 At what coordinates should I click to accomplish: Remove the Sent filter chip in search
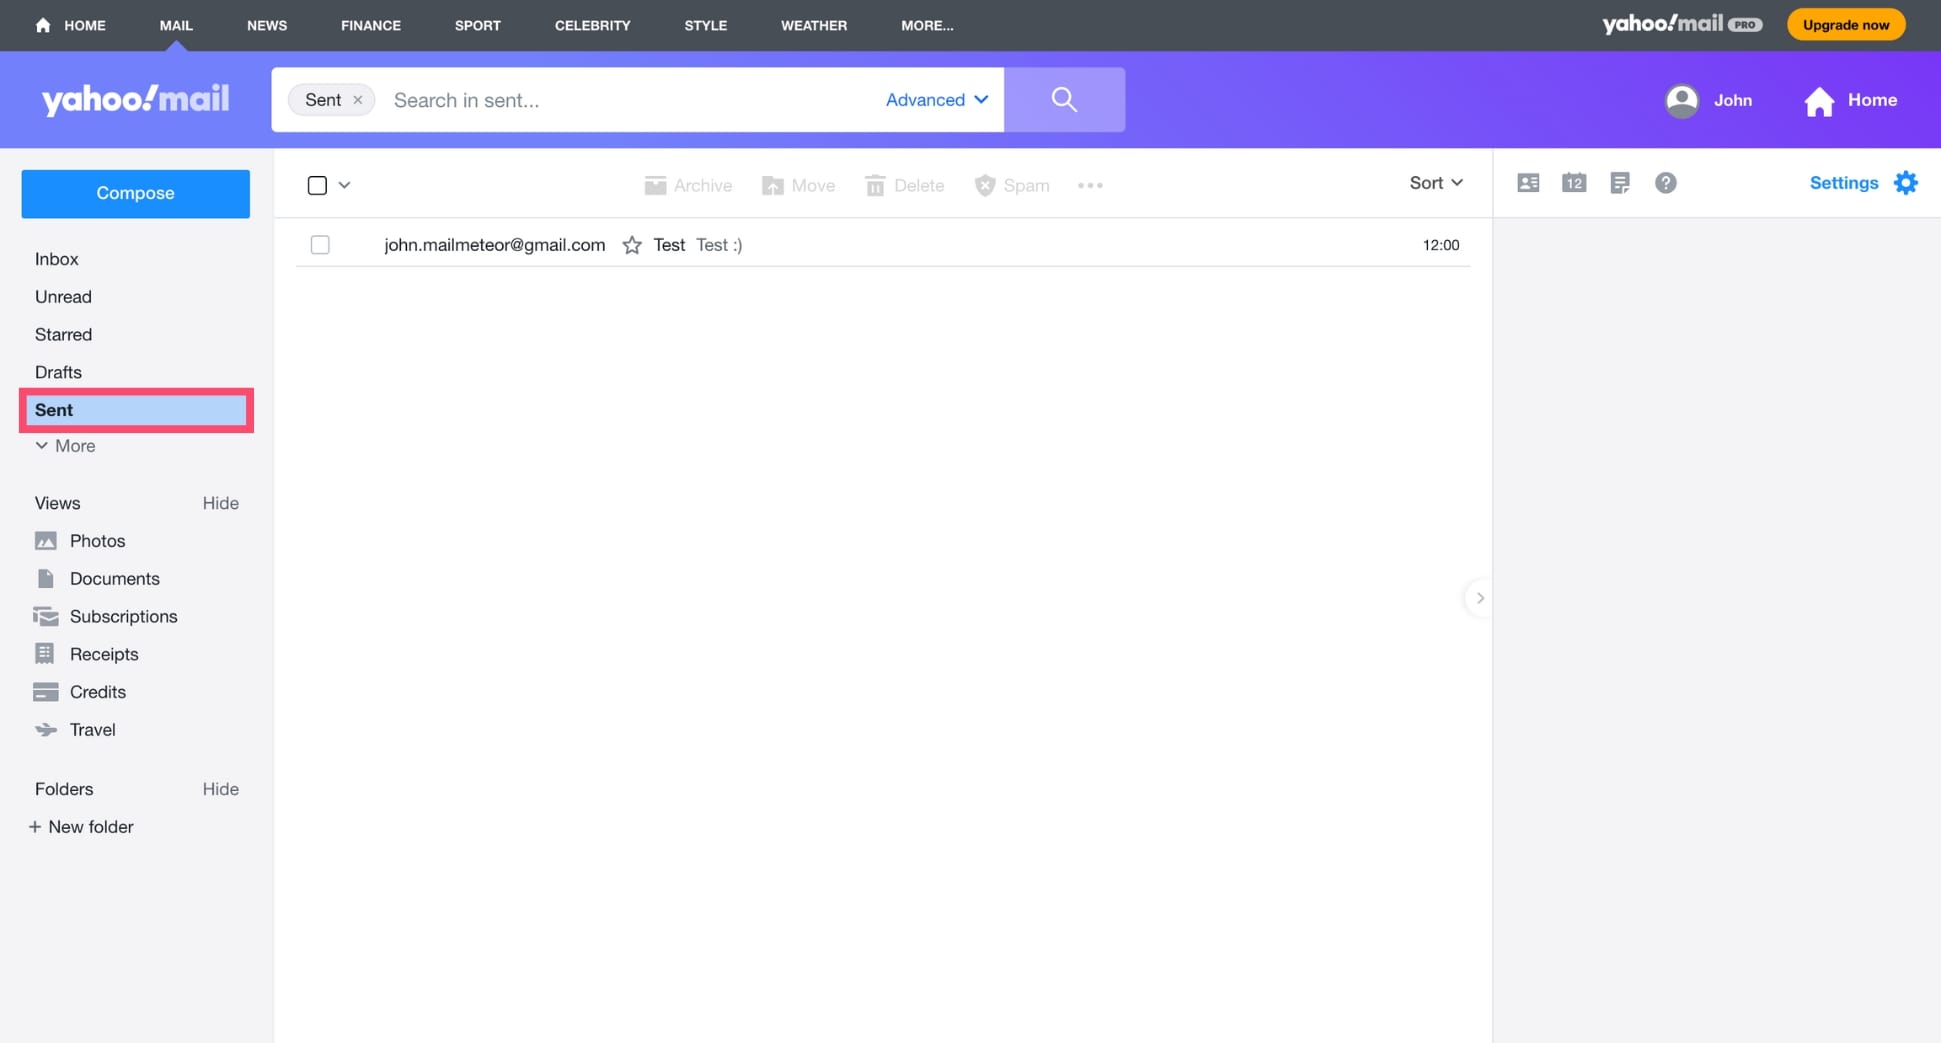click(x=358, y=99)
